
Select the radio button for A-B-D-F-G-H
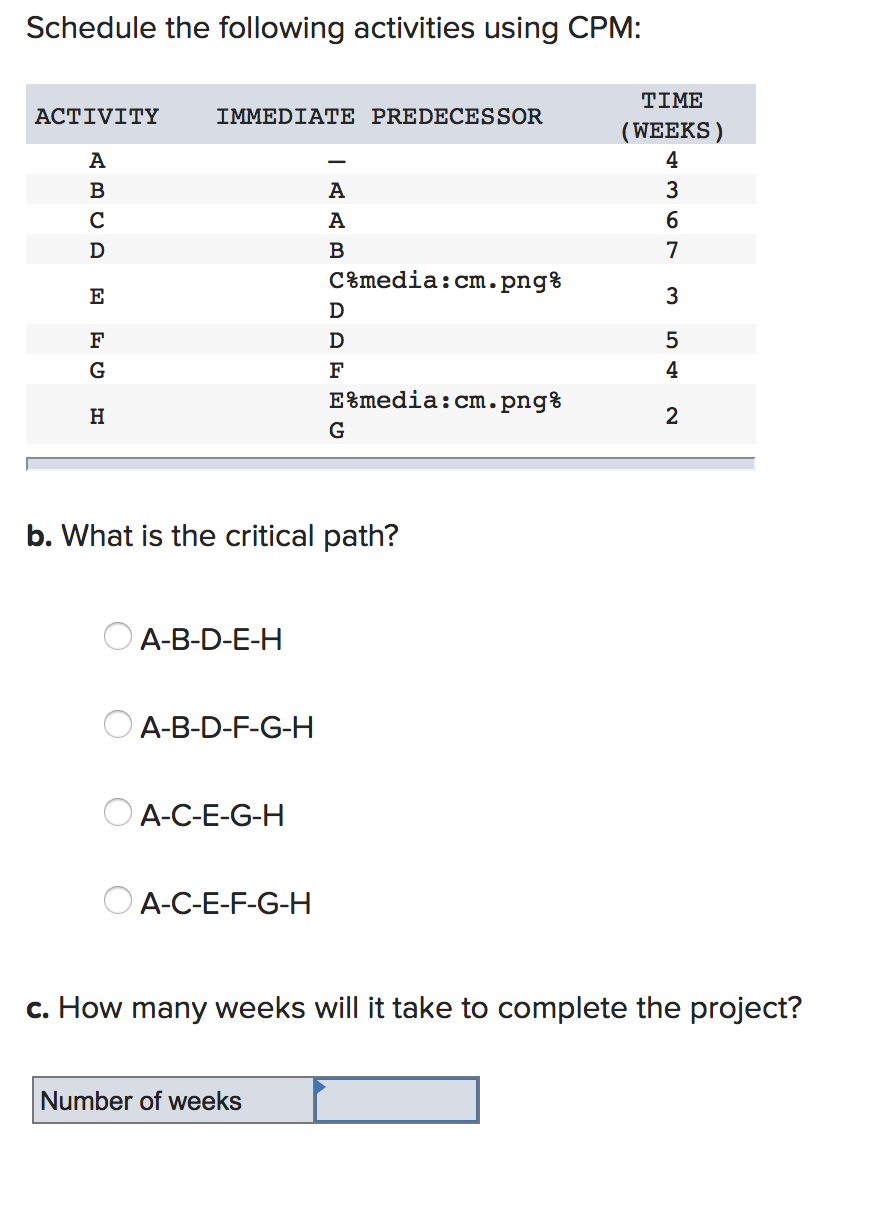[117, 724]
